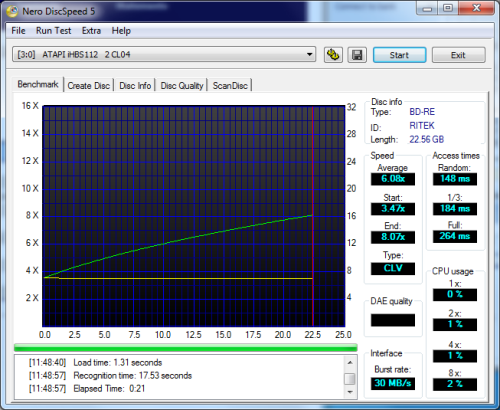Click the Exit button
This screenshot has width=500, height=410.
[x=458, y=55]
